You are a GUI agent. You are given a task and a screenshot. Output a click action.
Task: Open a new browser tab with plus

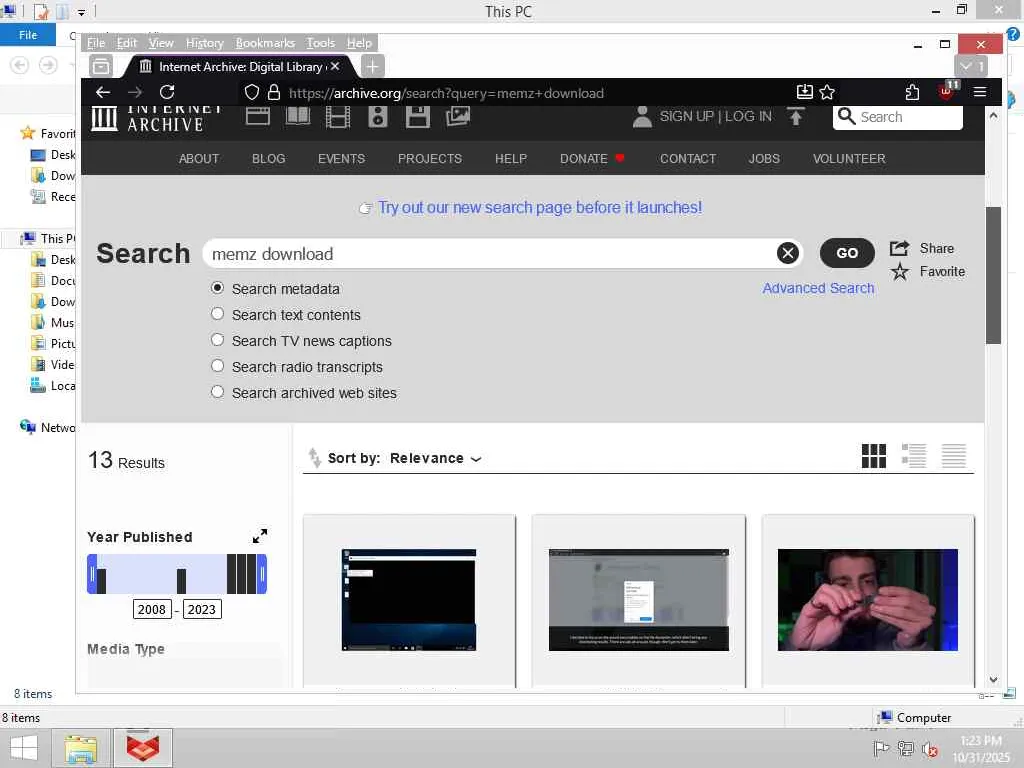coord(372,67)
